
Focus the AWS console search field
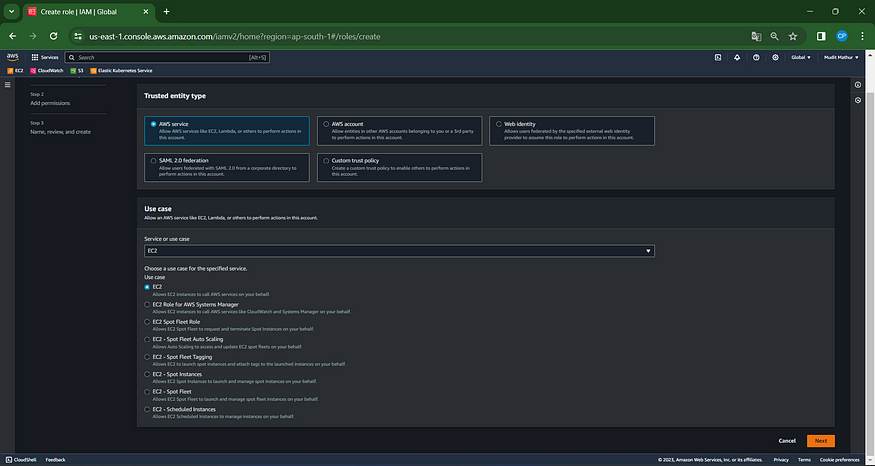coord(167,57)
